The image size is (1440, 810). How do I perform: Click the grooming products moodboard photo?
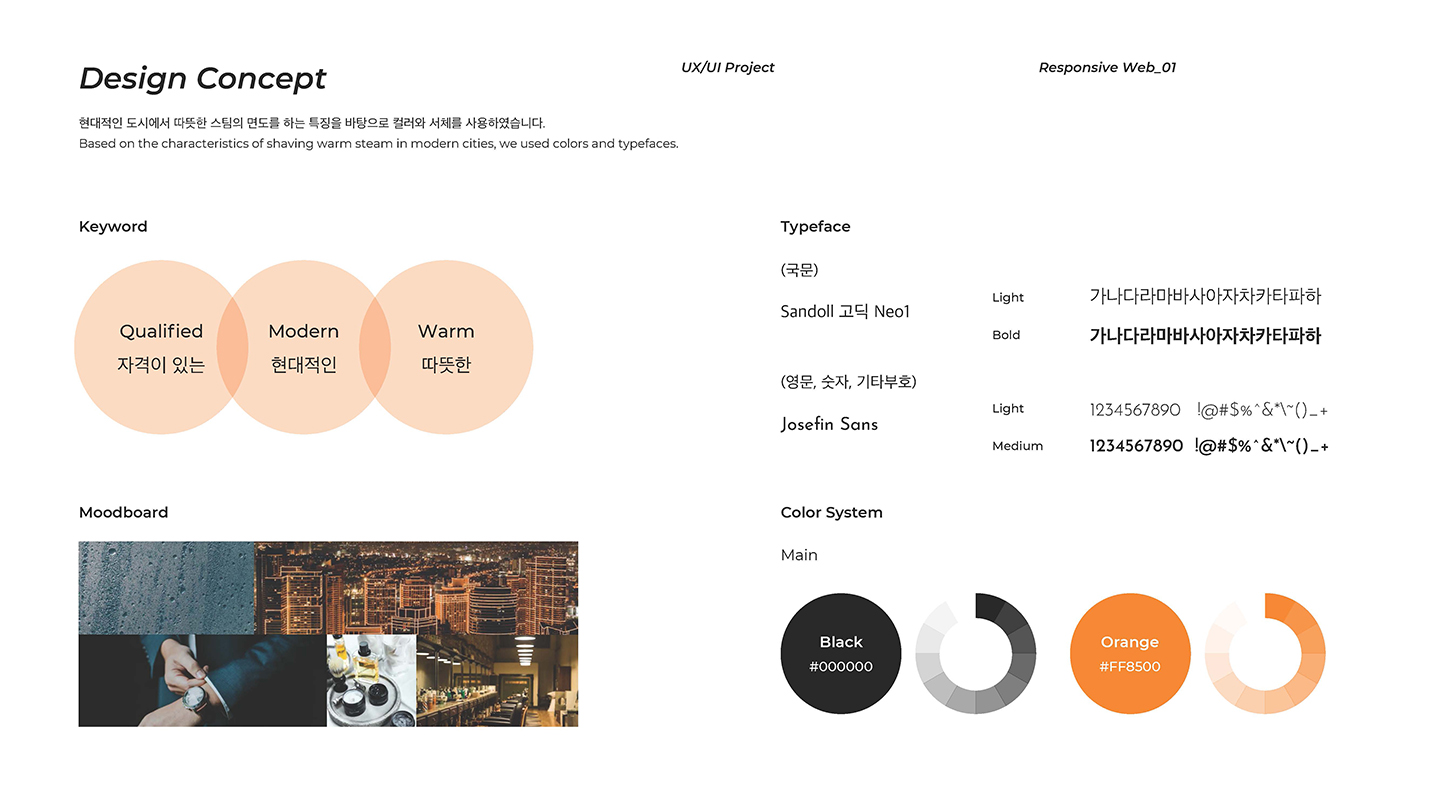[x=370, y=680]
